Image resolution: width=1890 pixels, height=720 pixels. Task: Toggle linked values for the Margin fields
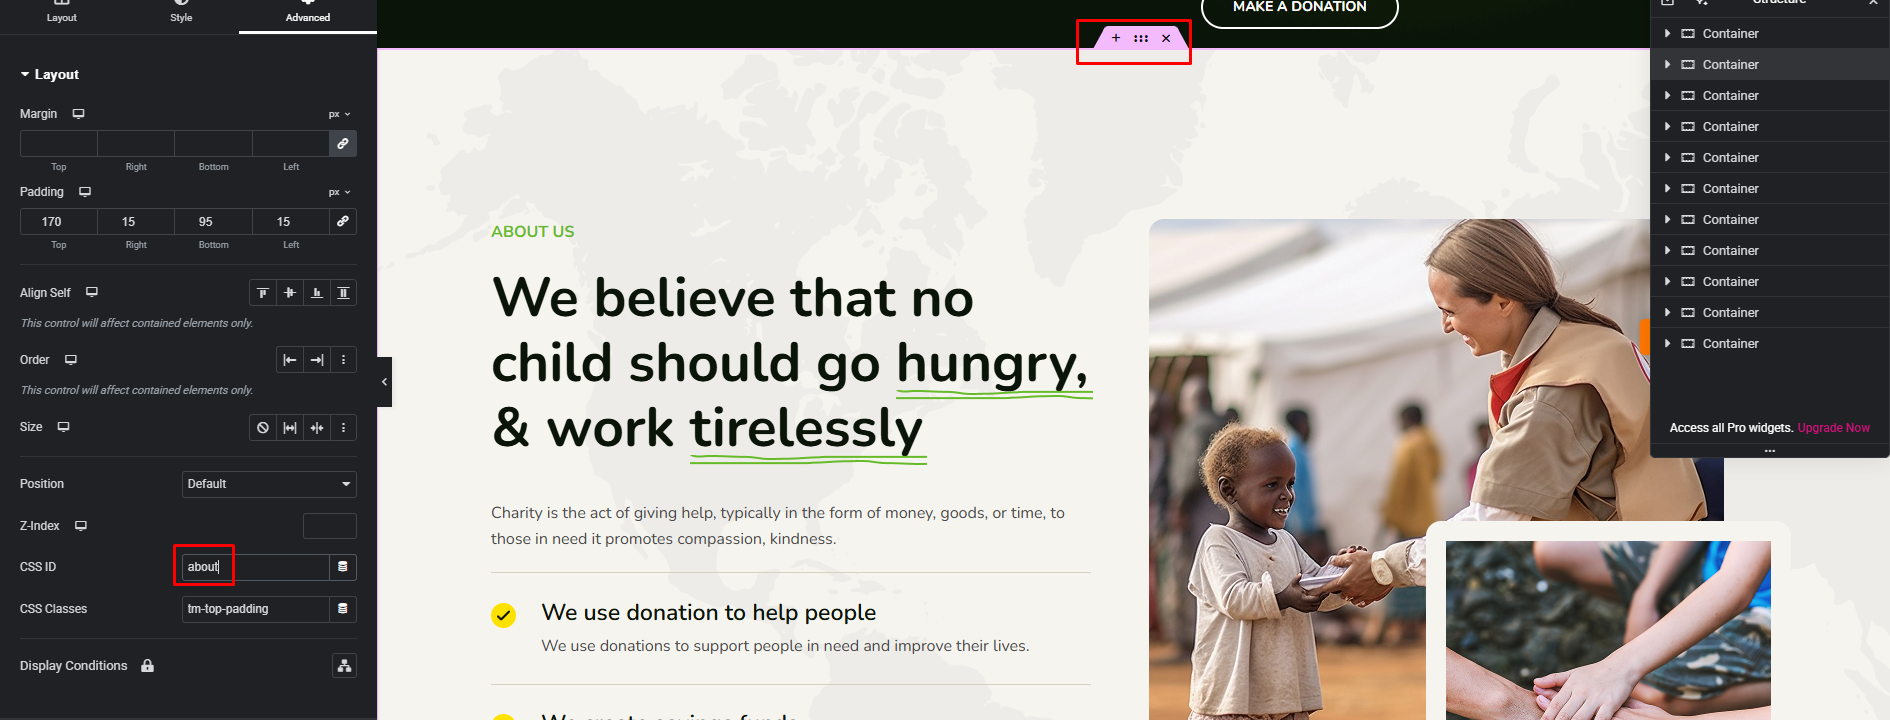[343, 144]
